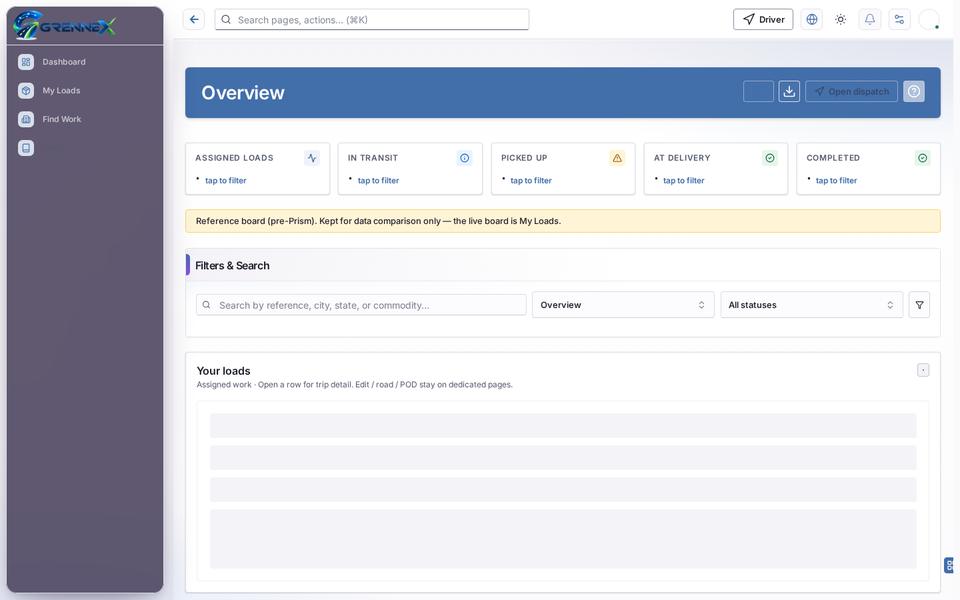
Task: Open the notifications bell
Action: point(869,20)
